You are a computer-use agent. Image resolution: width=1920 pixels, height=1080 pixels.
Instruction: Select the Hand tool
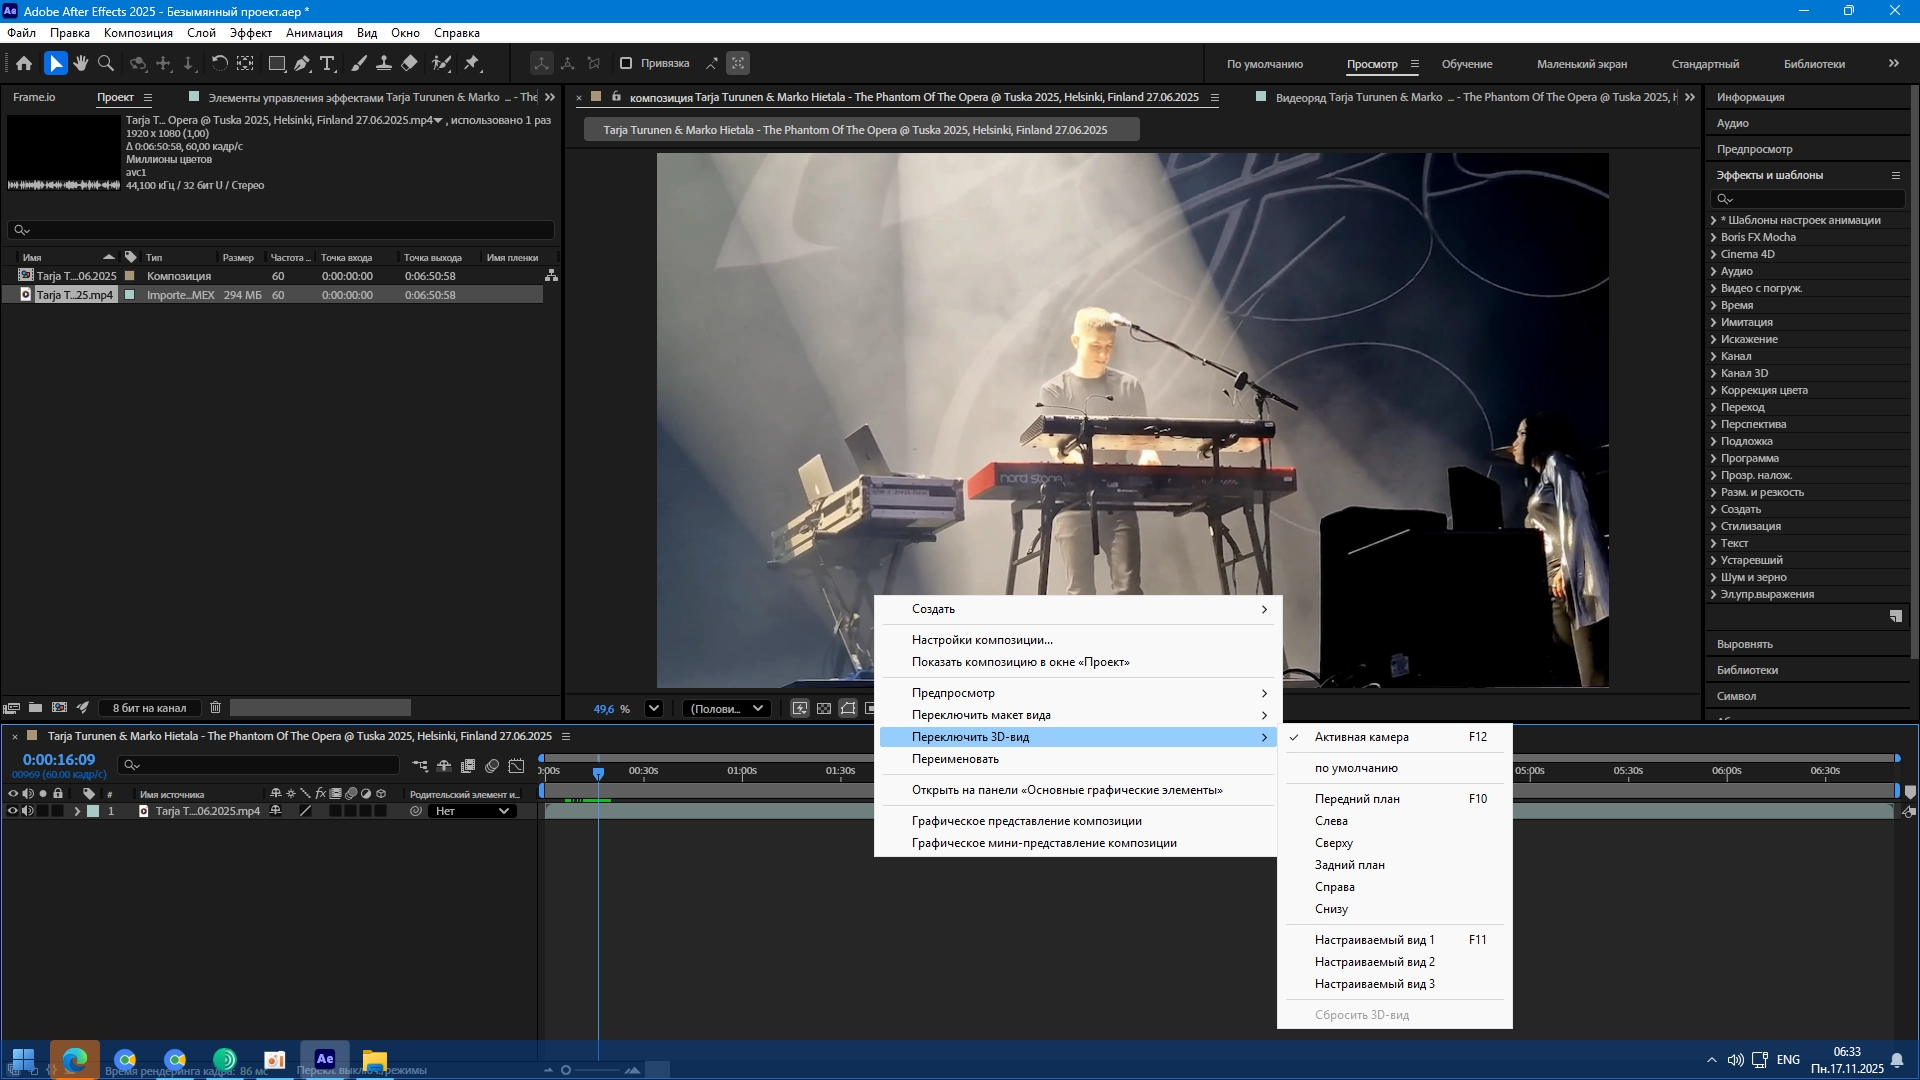pos(80,63)
